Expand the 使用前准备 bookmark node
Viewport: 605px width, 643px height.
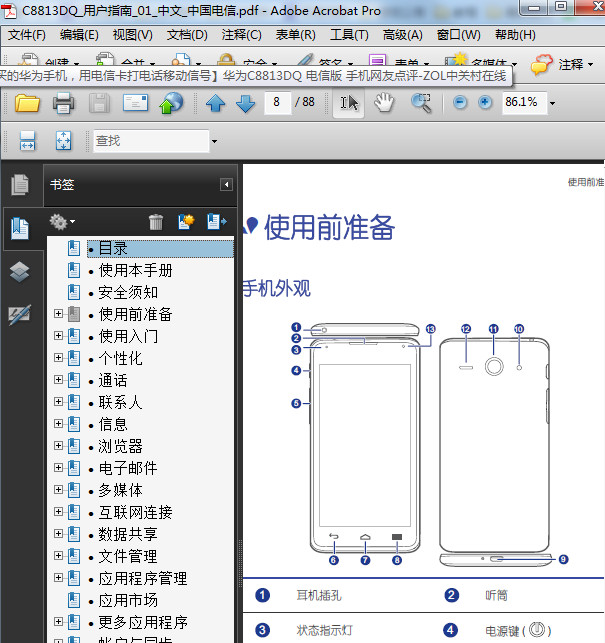pos(58,314)
